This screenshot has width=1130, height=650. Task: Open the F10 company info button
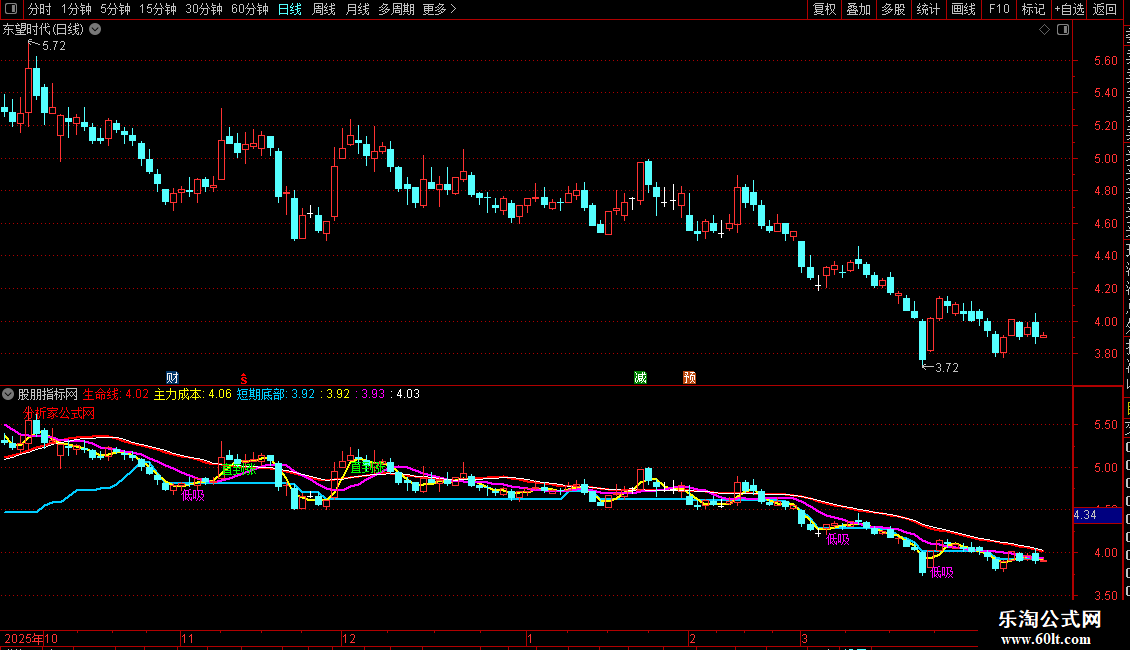pos(999,9)
